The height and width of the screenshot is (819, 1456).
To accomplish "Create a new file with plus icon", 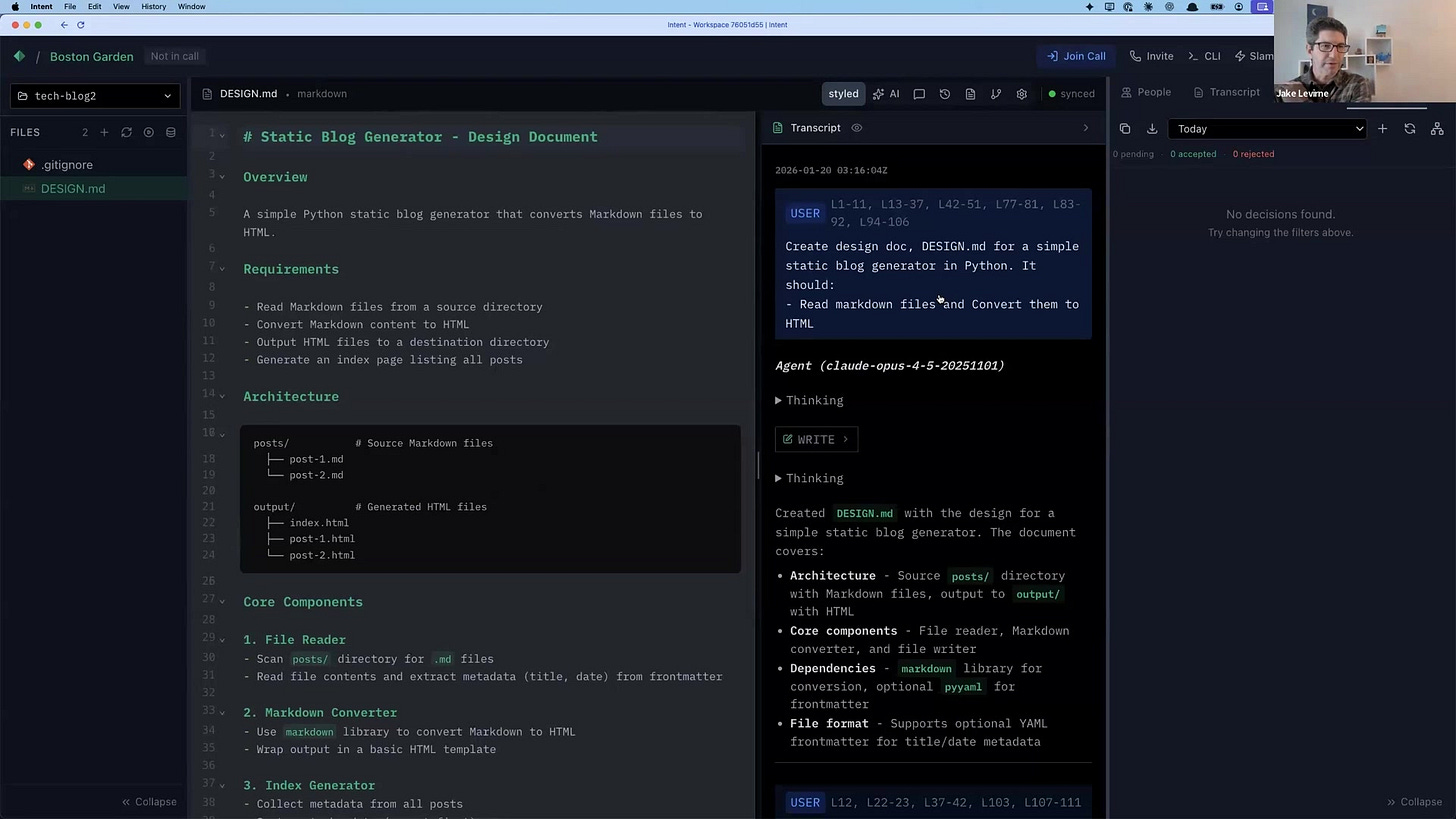I will pyautogui.click(x=104, y=131).
